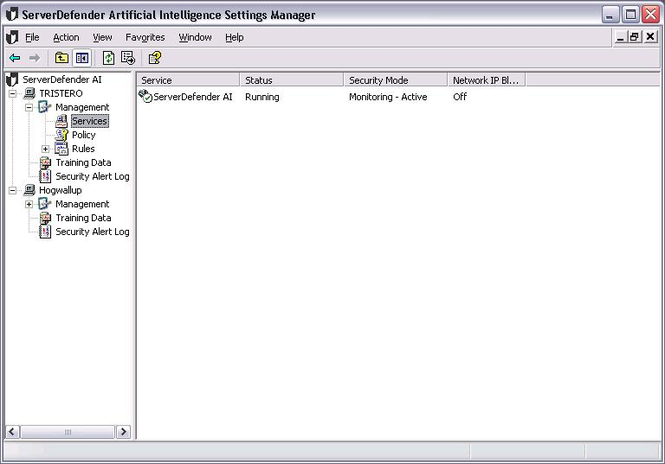Screen dimensions: 665x464
Task: Click the Training Data icon under TRISTERO
Action: pyautogui.click(x=45, y=162)
